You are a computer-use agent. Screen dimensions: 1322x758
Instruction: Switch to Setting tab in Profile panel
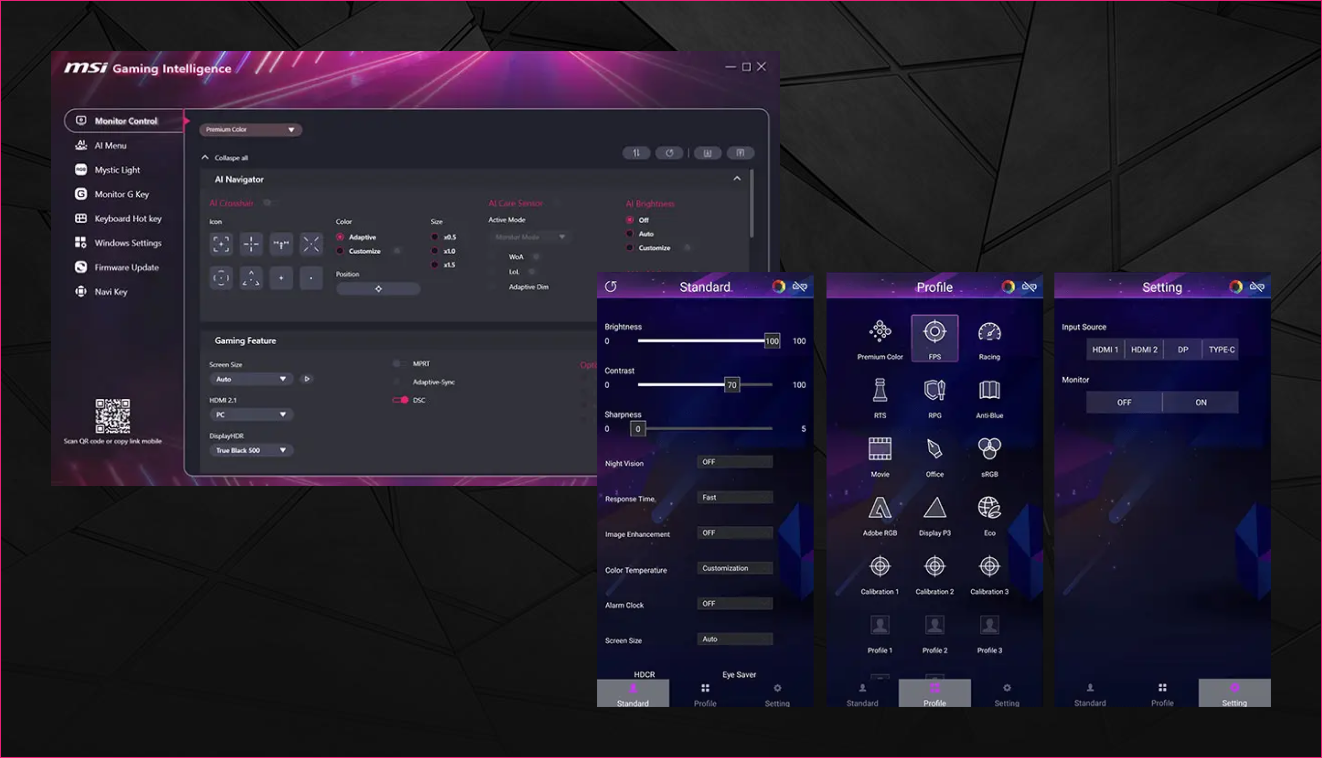(1007, 694)
